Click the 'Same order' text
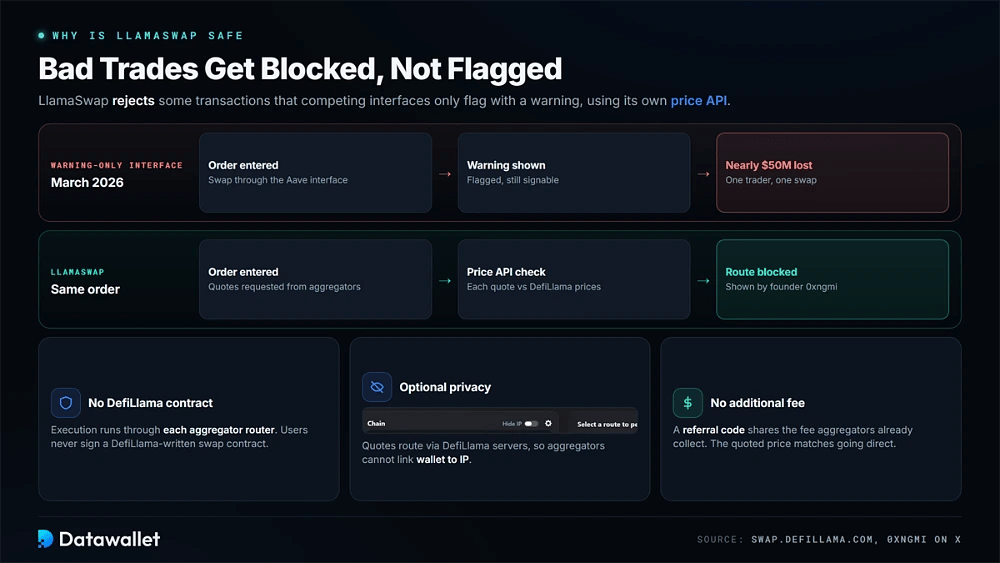This screenshot has height=563, width=1000. [85, 289]
